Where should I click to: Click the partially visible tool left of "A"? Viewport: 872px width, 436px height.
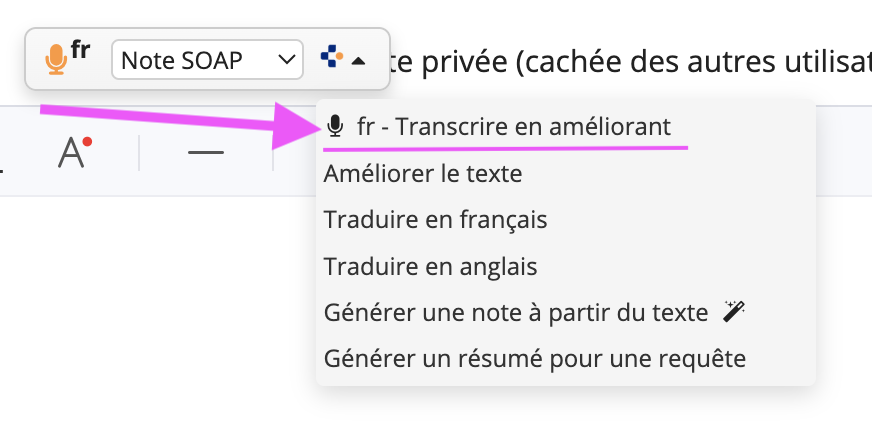click(3, 153)
